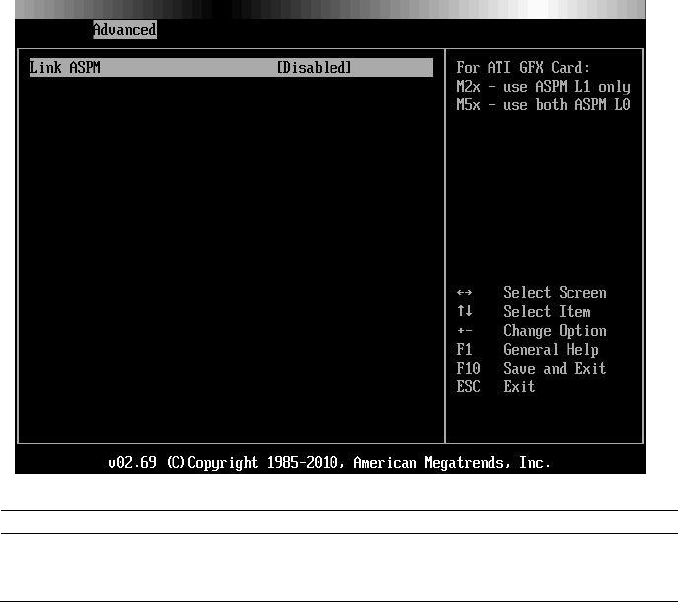
Task: Select the Link ASPM setting label
Action: pyautogui.click(x=65, y=67)
